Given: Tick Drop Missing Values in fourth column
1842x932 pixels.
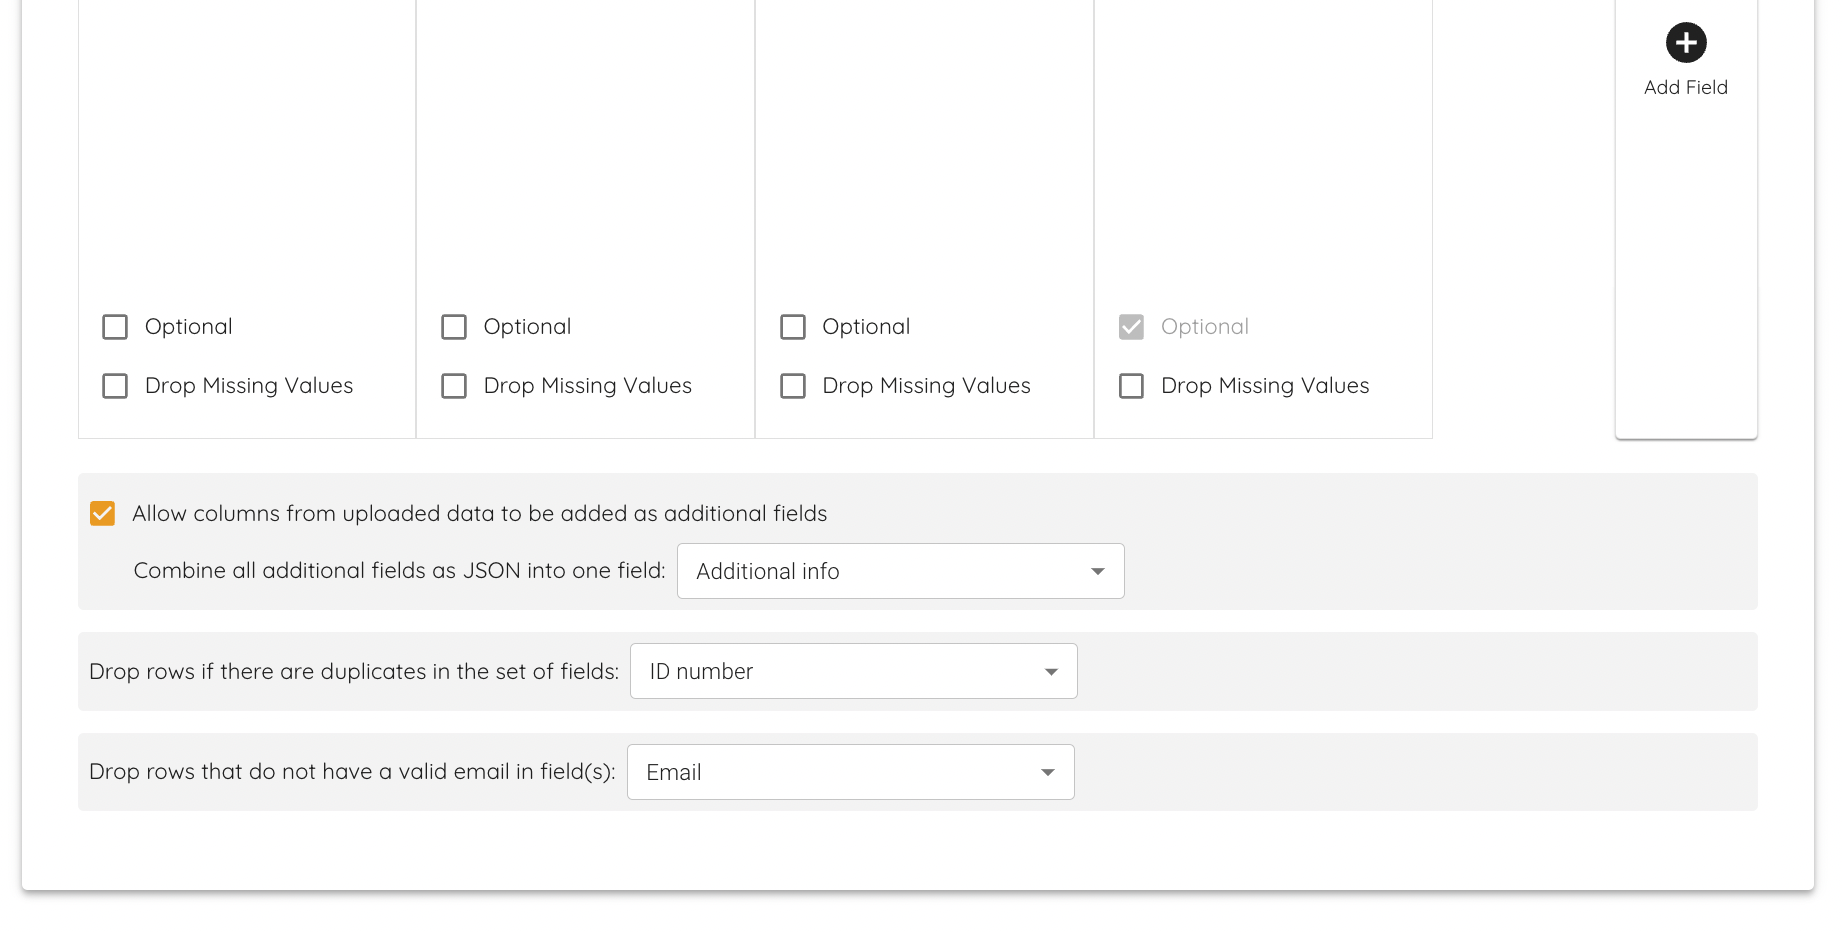Looking at the screenshot, I should click(1131, 386).
